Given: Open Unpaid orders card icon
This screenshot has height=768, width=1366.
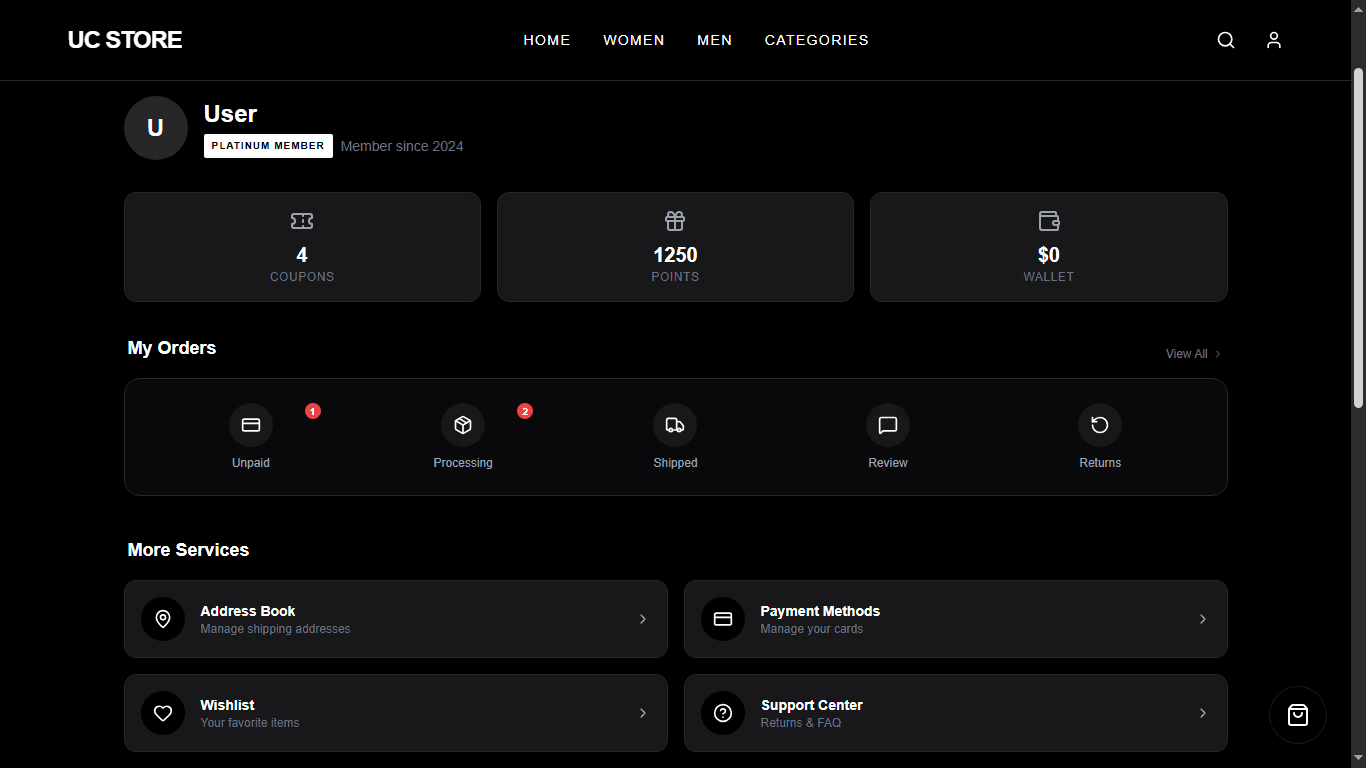Looking at the screenshot, I should point(251,425).
